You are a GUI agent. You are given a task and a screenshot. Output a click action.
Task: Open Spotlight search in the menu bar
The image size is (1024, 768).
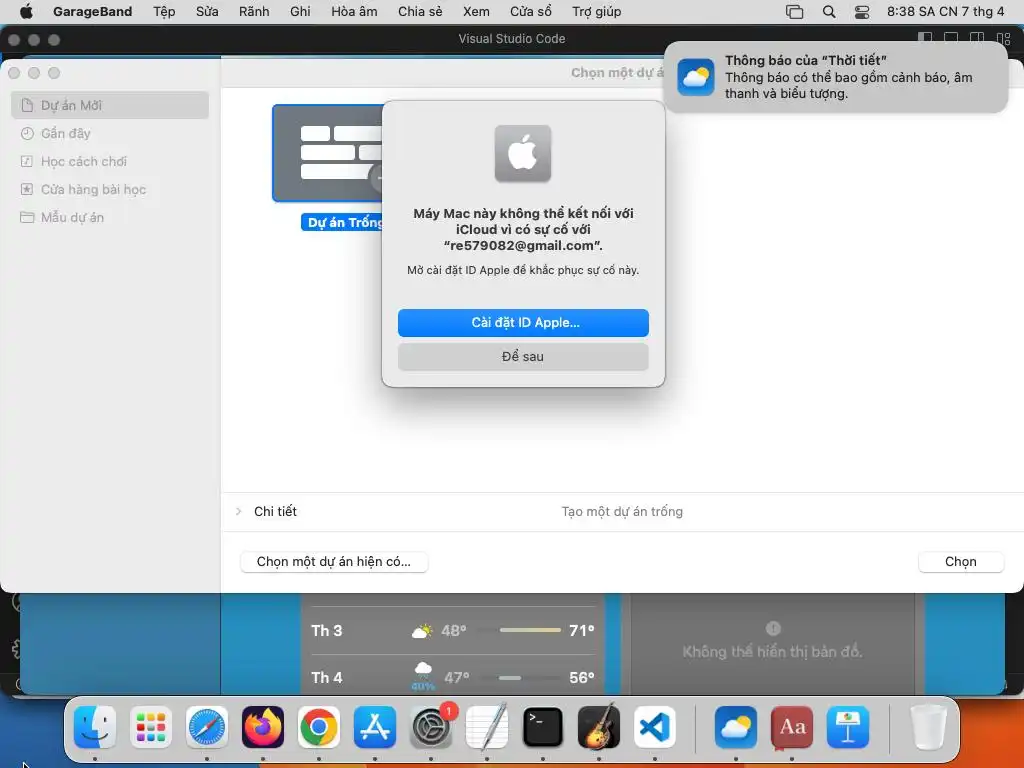(829, 11)
